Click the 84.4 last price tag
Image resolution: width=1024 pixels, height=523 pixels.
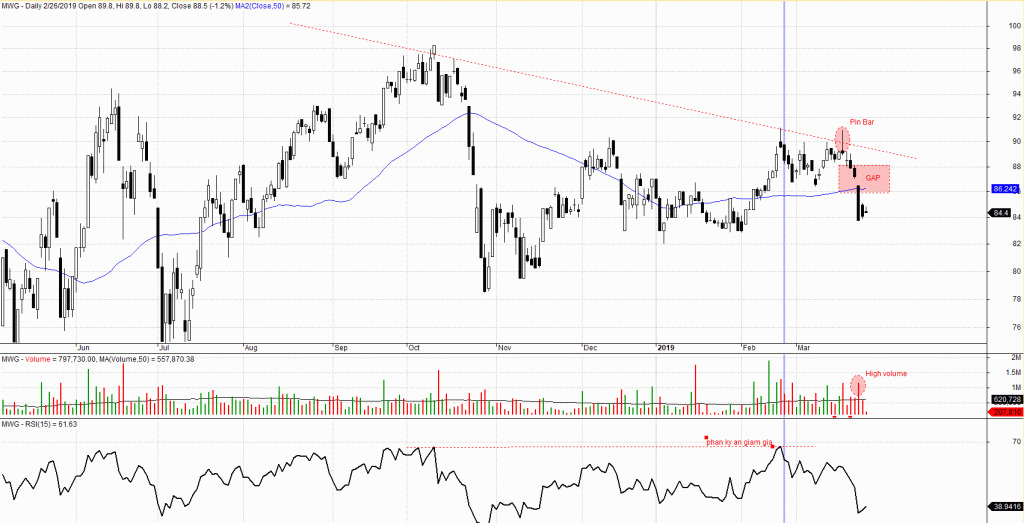pyautogui.click(x=1001, y=213)
